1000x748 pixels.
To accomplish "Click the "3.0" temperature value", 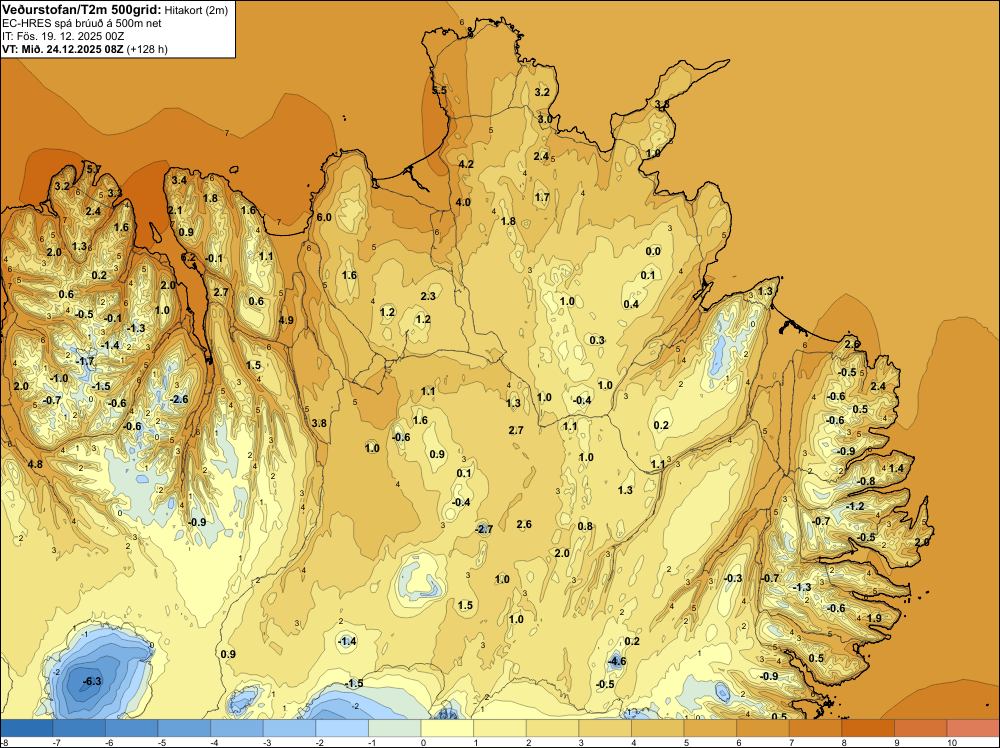I will 545,119.
